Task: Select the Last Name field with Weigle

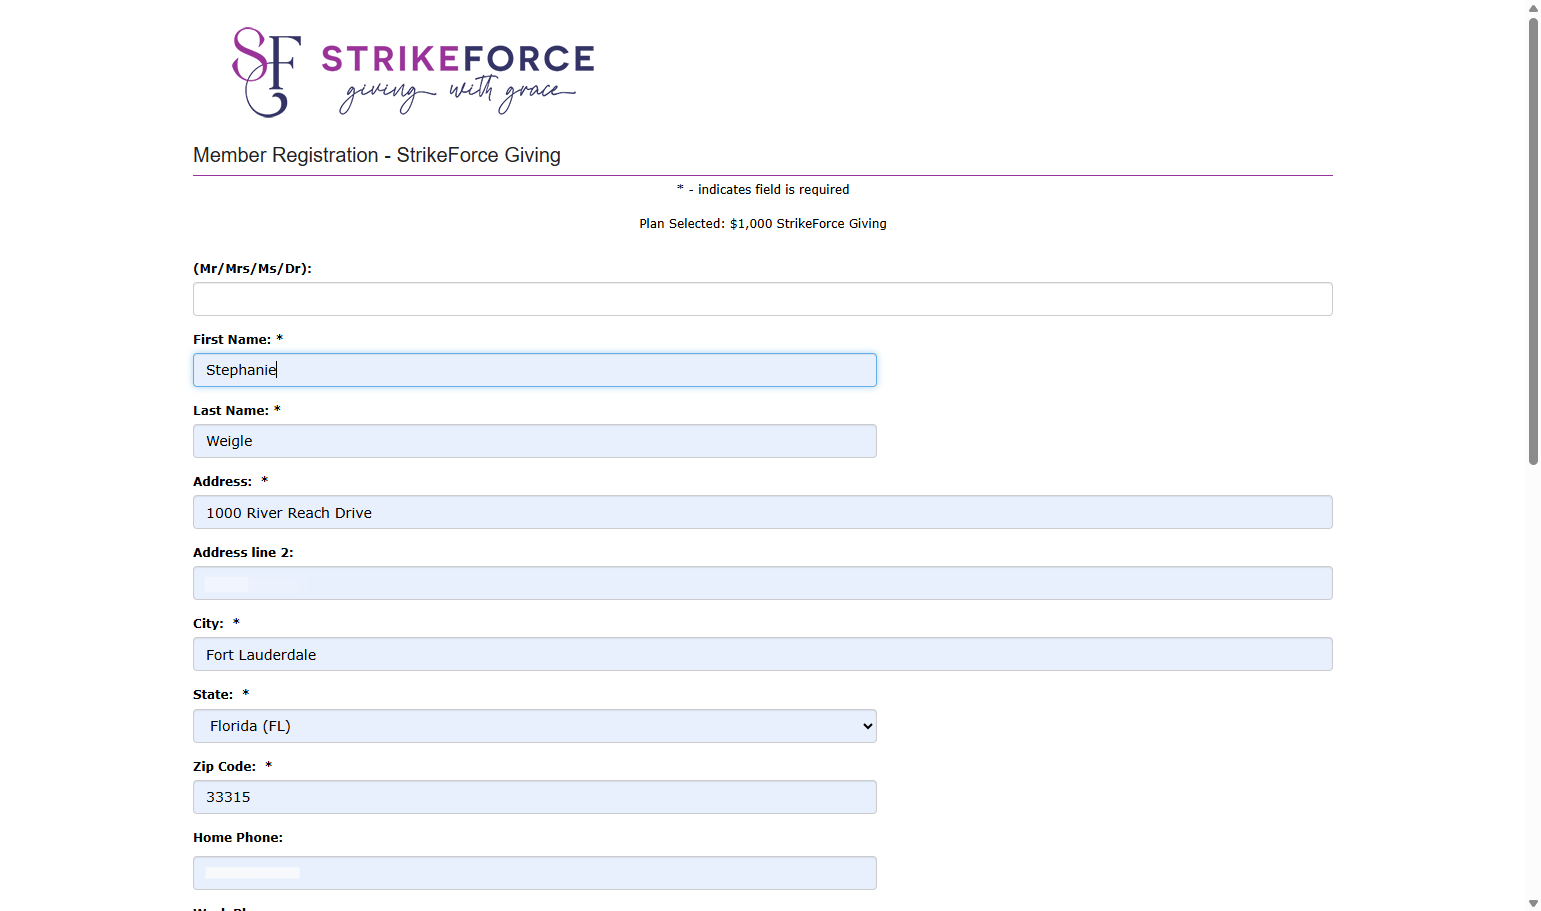Action: [x=534, y=441]
